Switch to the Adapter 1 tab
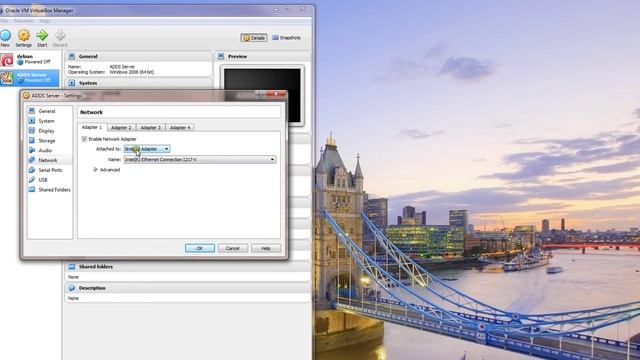 click(x=92, y=127)
